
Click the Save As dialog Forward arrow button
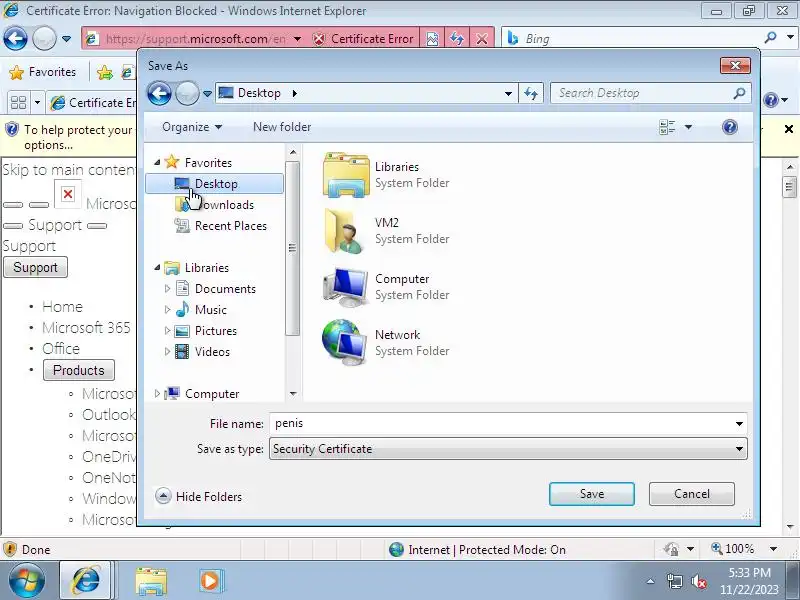point(187,93)
